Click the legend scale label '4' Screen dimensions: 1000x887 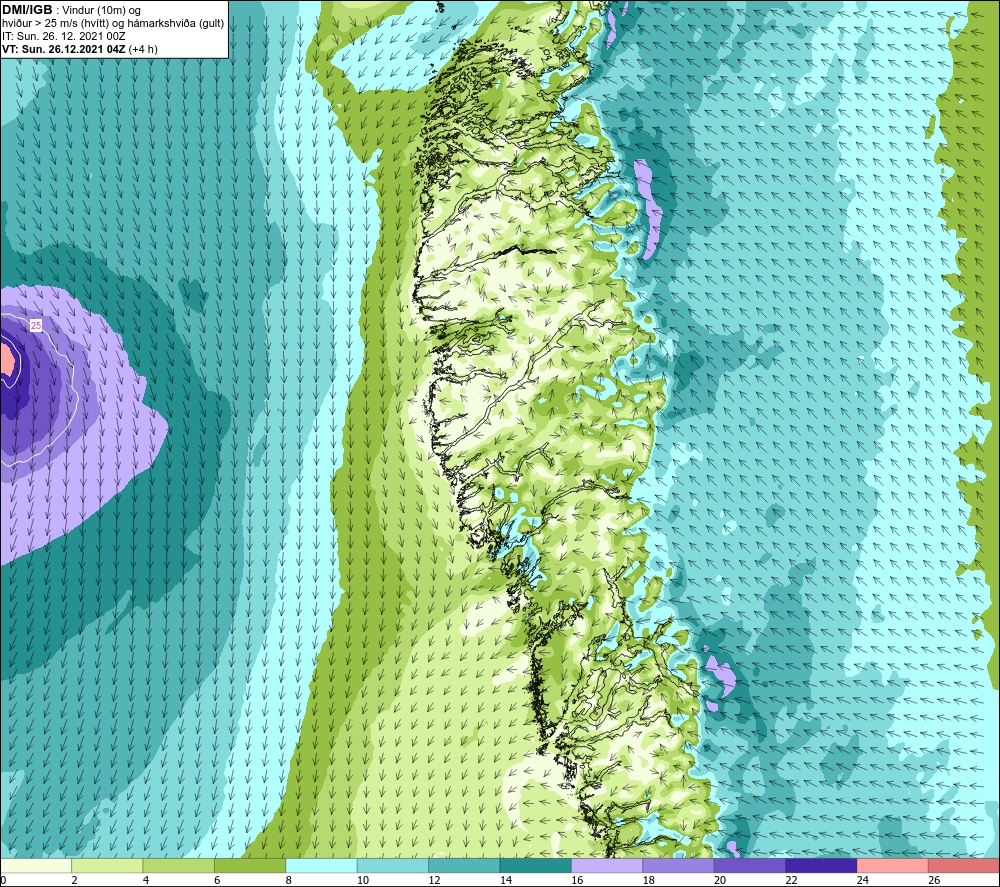[x=146, y=880]
